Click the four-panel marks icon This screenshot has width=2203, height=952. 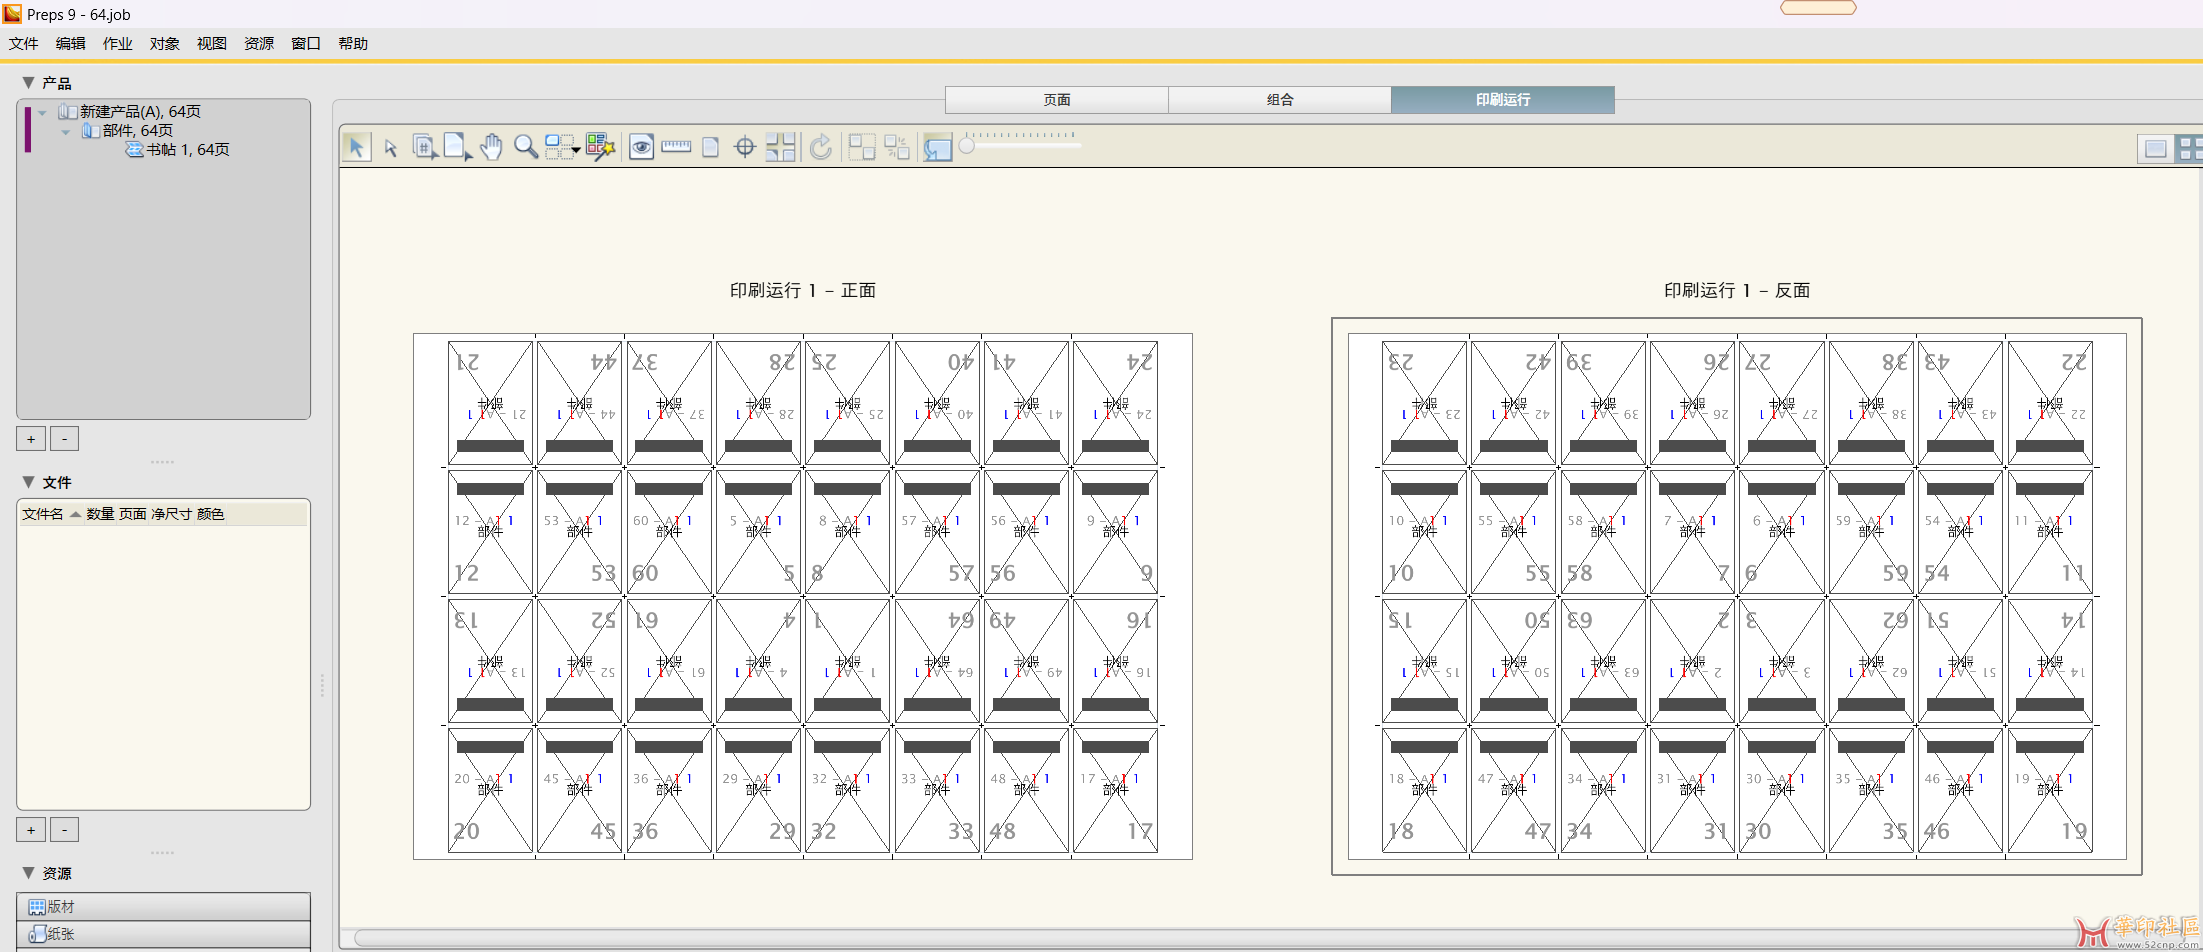780,147
